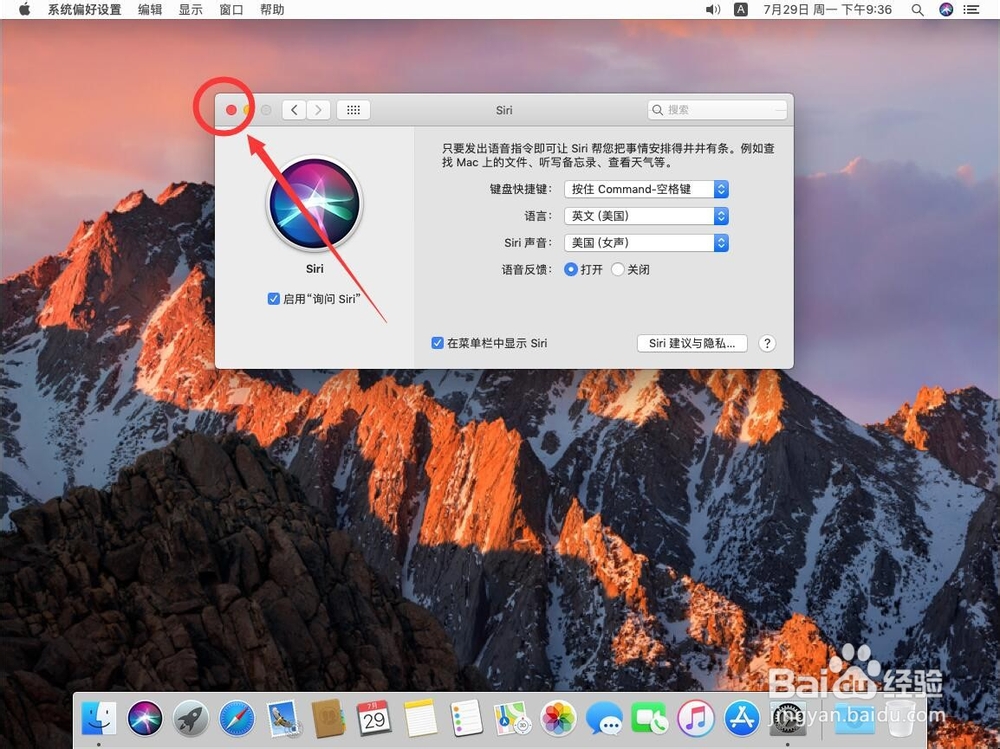Open 语言 dropdown showing 英文 (美国)

pyautogui.click(x=646, y=216)
